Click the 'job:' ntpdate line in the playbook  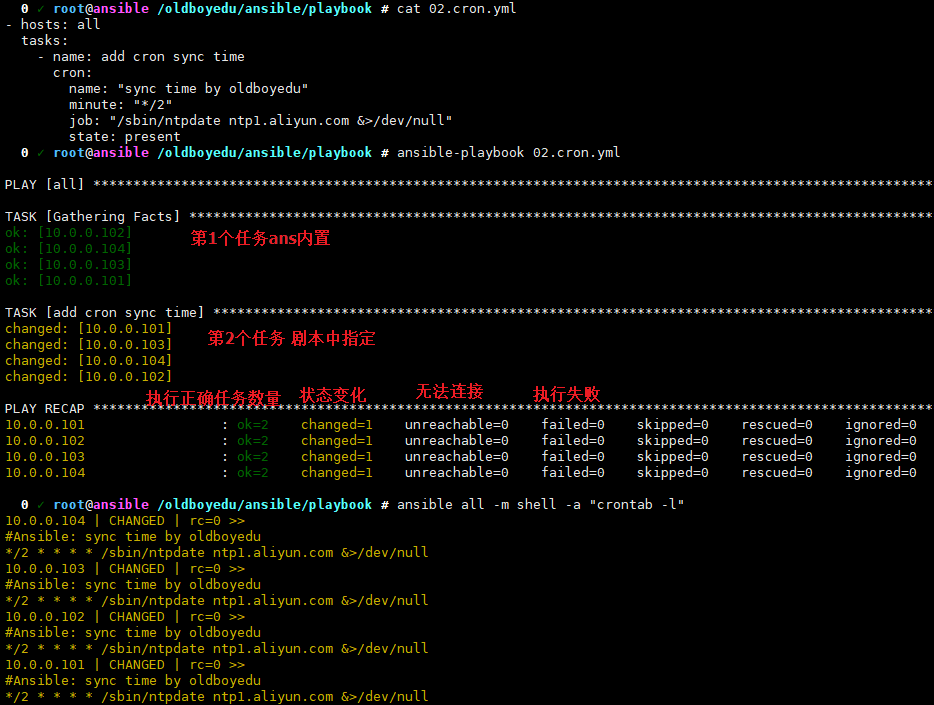pos(260,120)
